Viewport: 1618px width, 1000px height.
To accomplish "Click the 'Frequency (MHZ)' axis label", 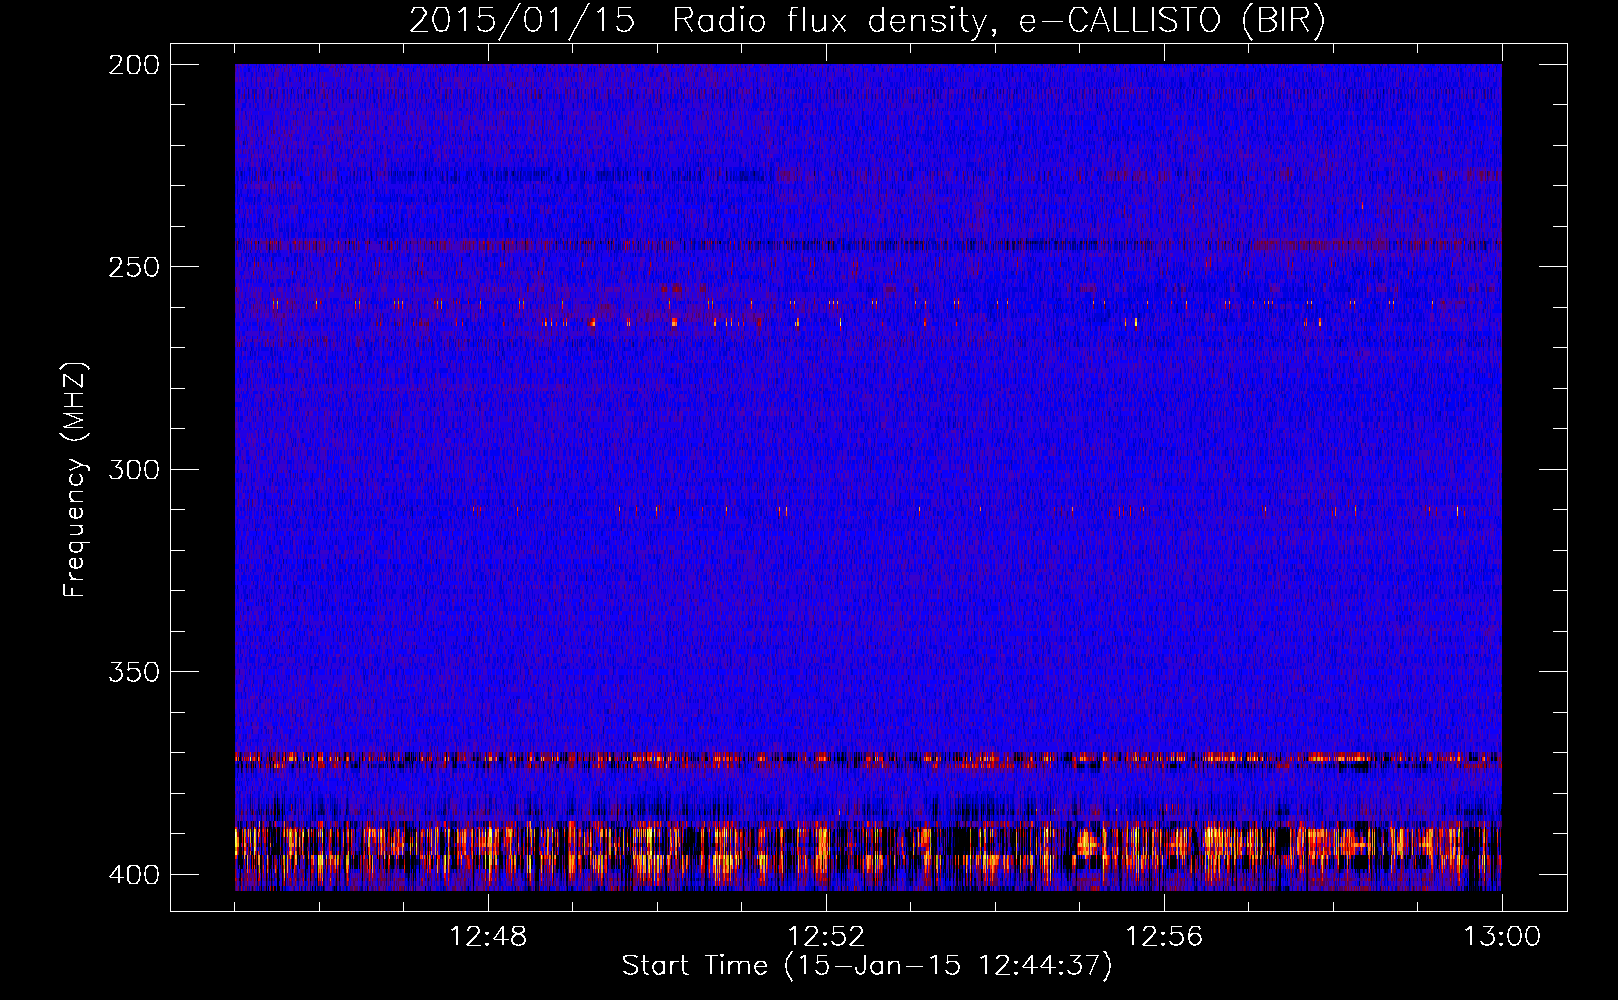I will coord(75,480).
